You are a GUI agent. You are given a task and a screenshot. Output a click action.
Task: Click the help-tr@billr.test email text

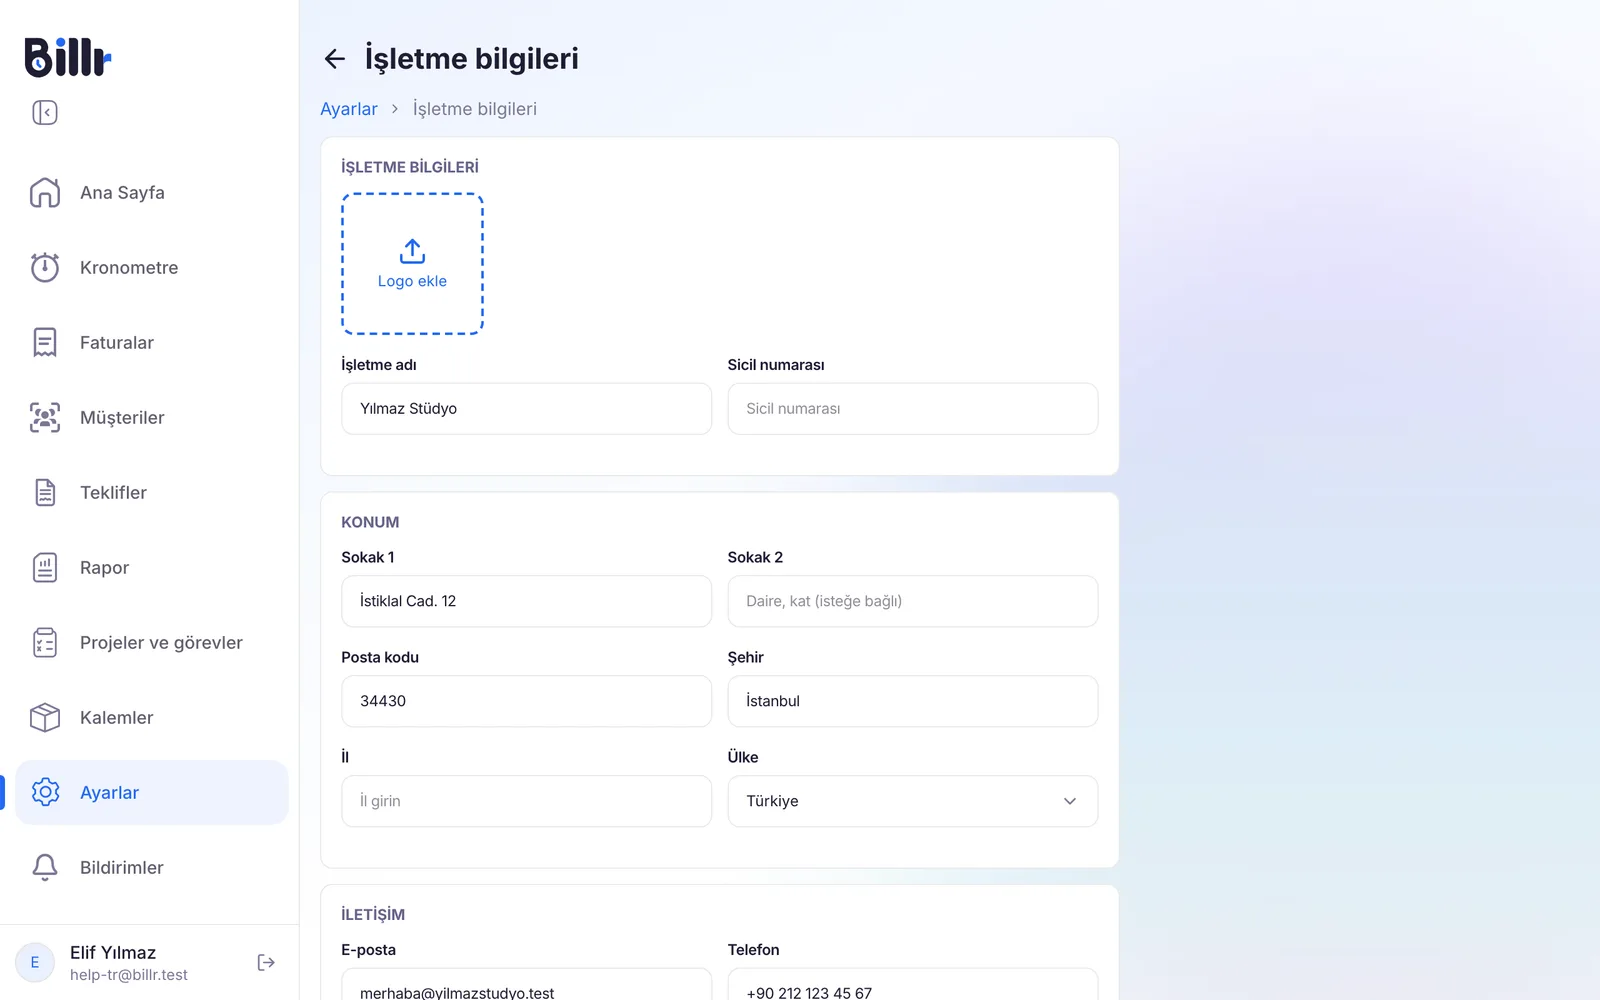[129, 975]
